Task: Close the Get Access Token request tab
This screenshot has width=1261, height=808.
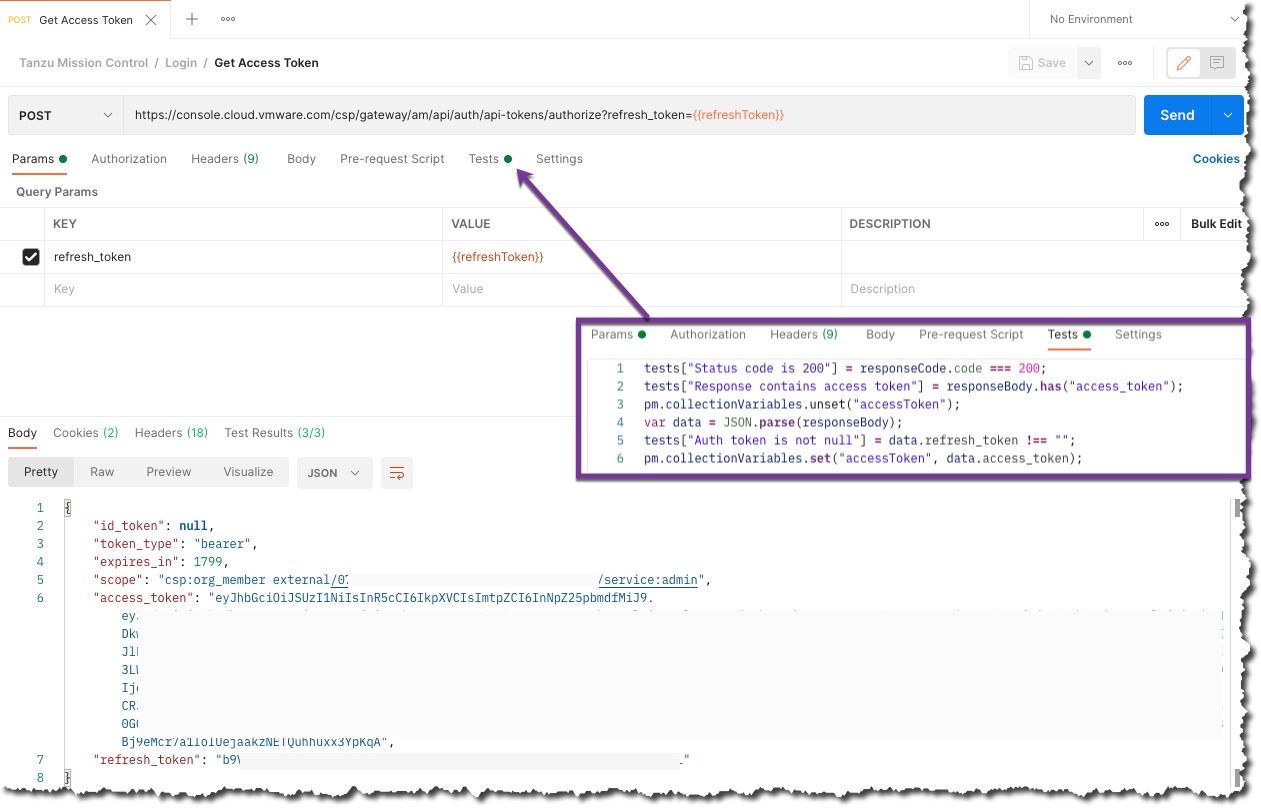Action: 151,20
